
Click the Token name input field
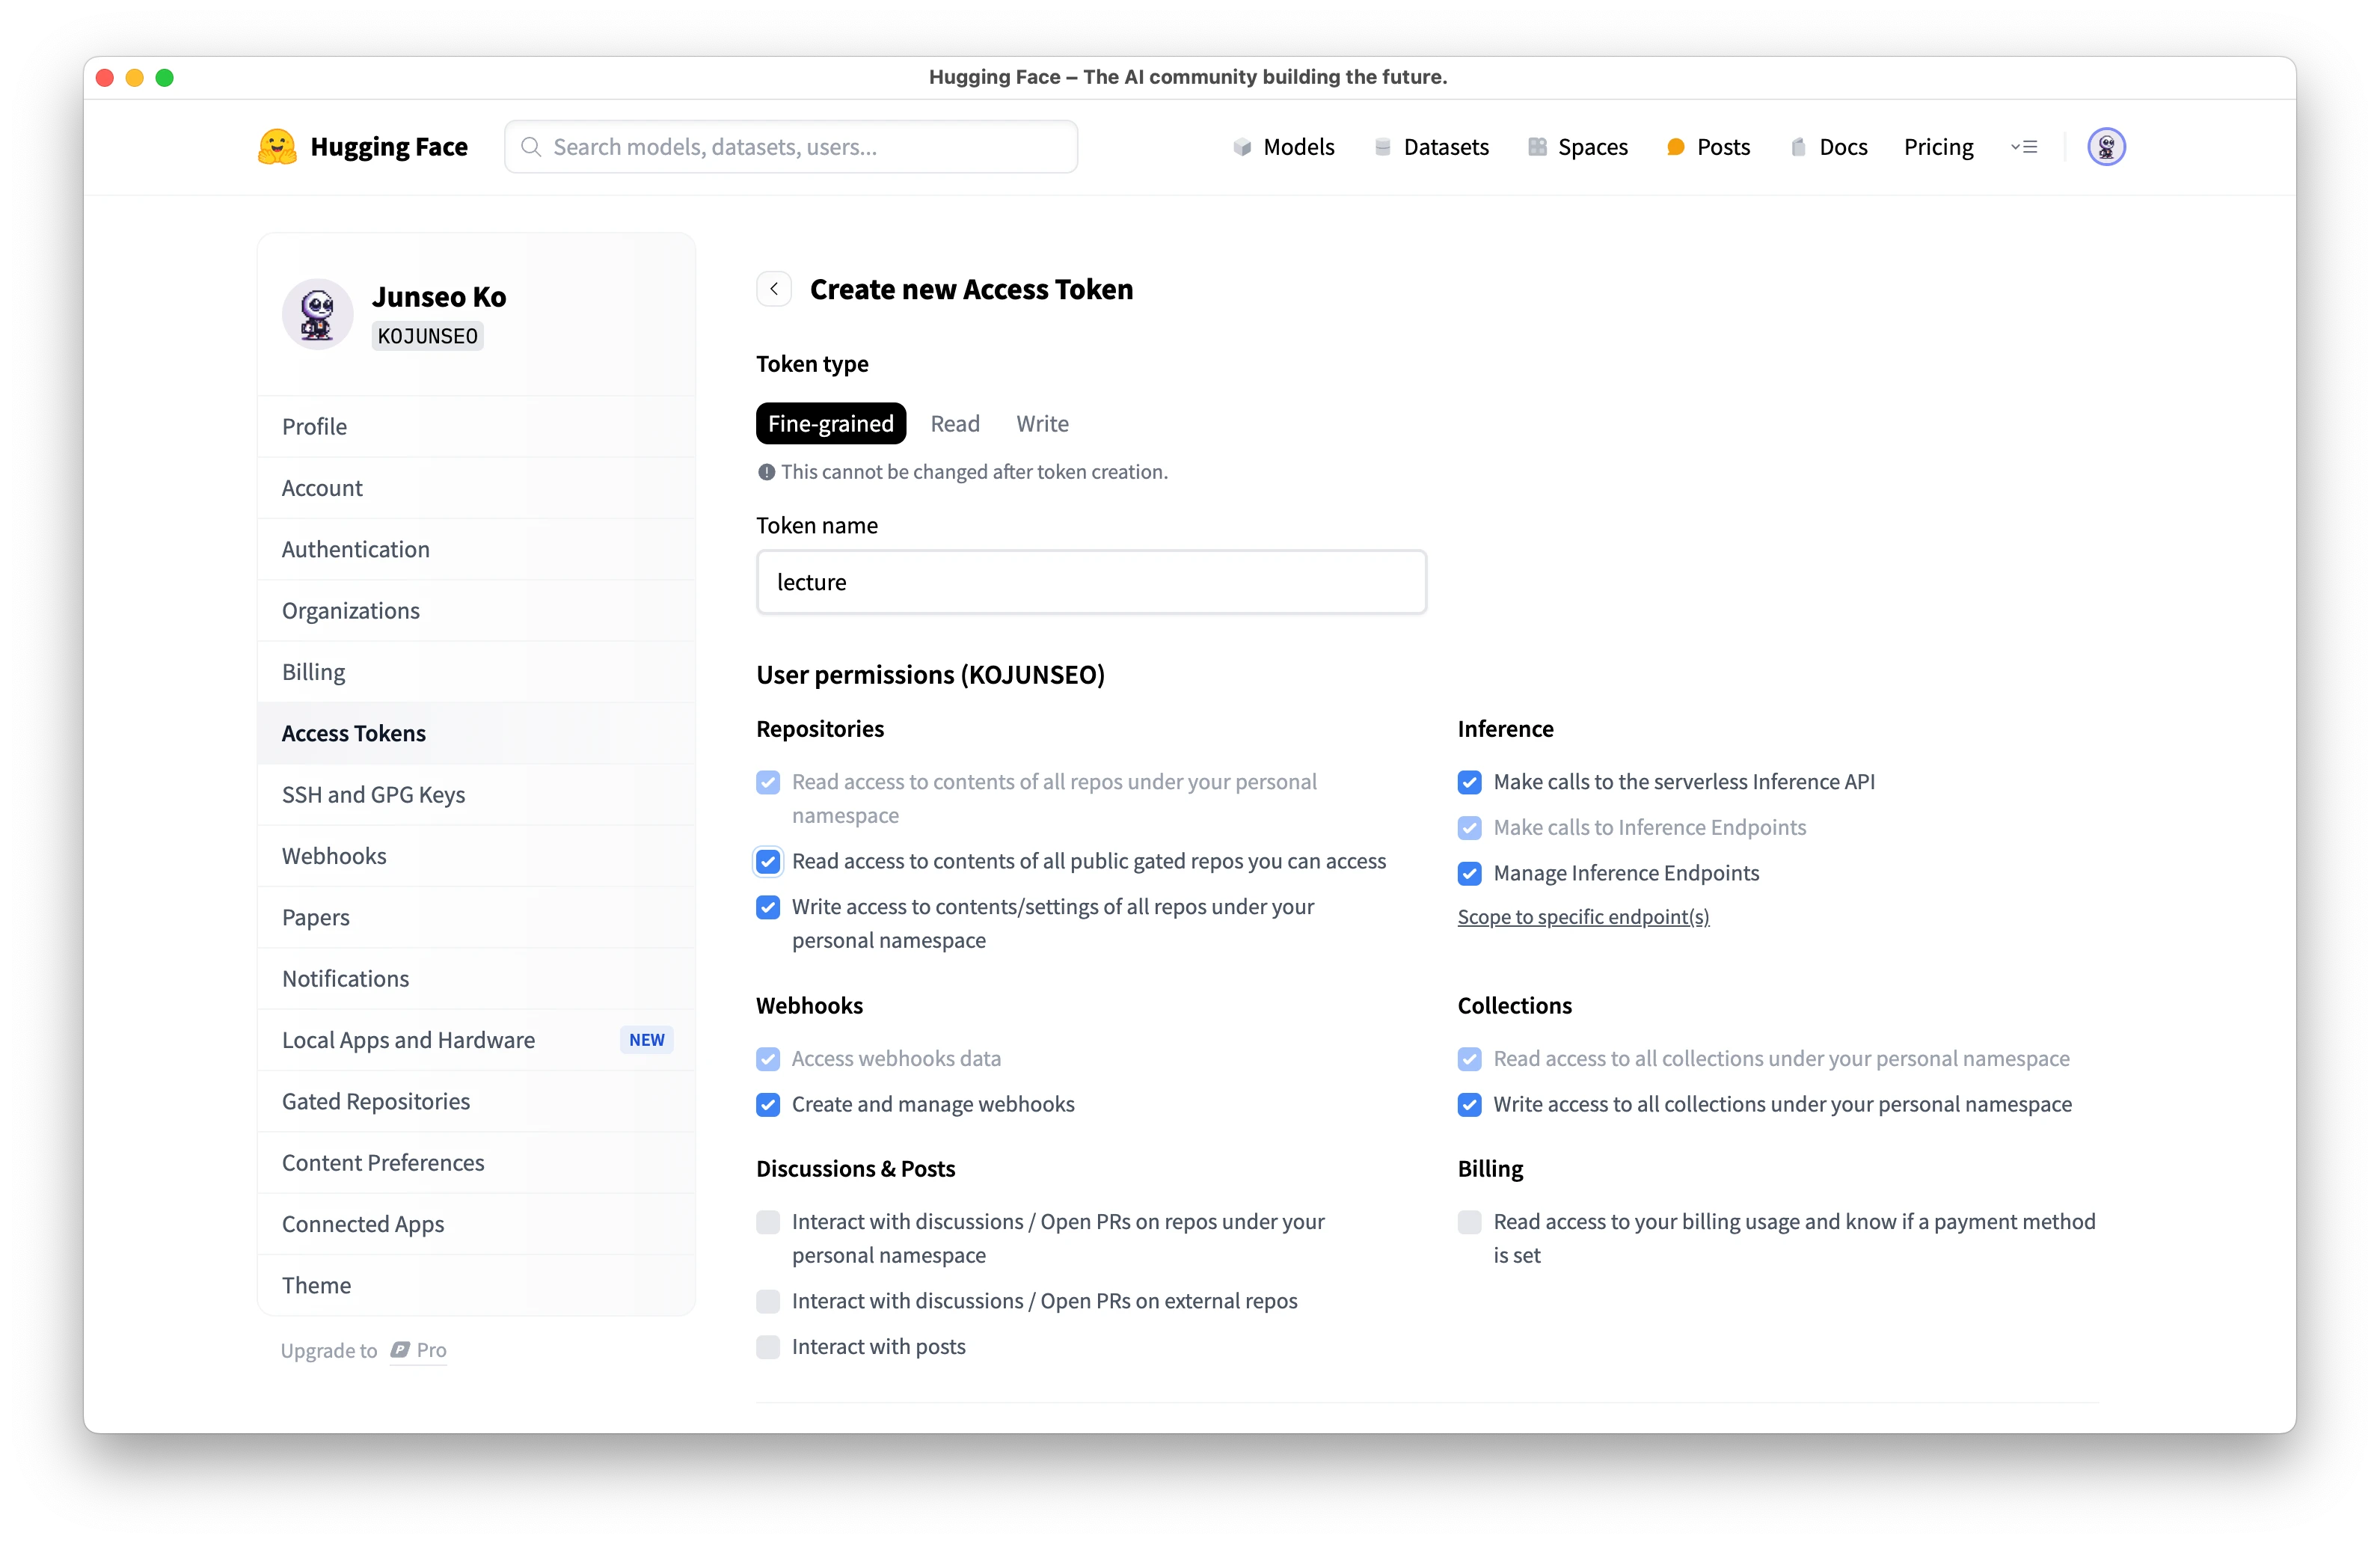pos(1091,582)
